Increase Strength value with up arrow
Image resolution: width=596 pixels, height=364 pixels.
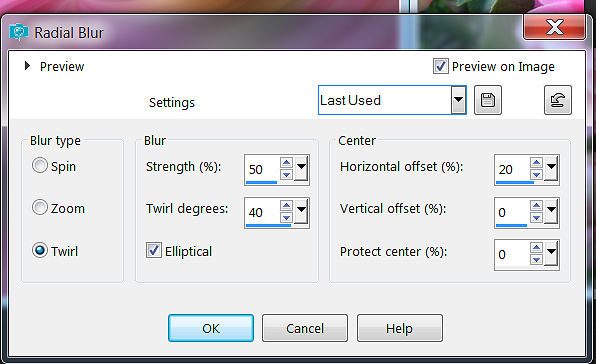click(286, 163)
